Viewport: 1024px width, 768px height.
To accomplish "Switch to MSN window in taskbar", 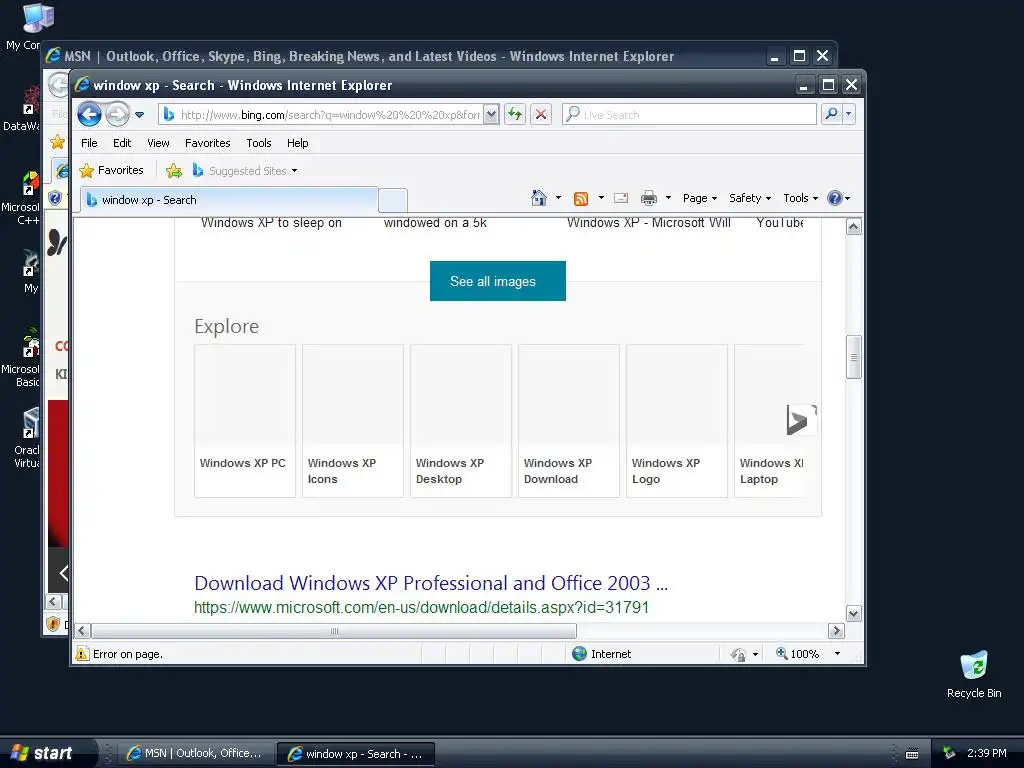I will (x=195, y=753).
